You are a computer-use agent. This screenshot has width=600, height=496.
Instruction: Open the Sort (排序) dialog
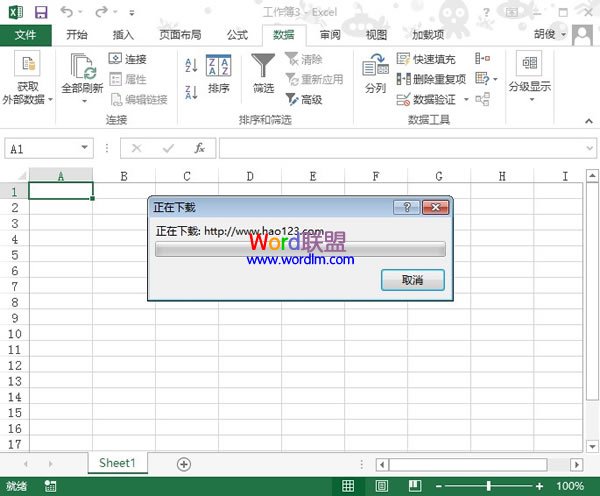click(x=218, y=74)
